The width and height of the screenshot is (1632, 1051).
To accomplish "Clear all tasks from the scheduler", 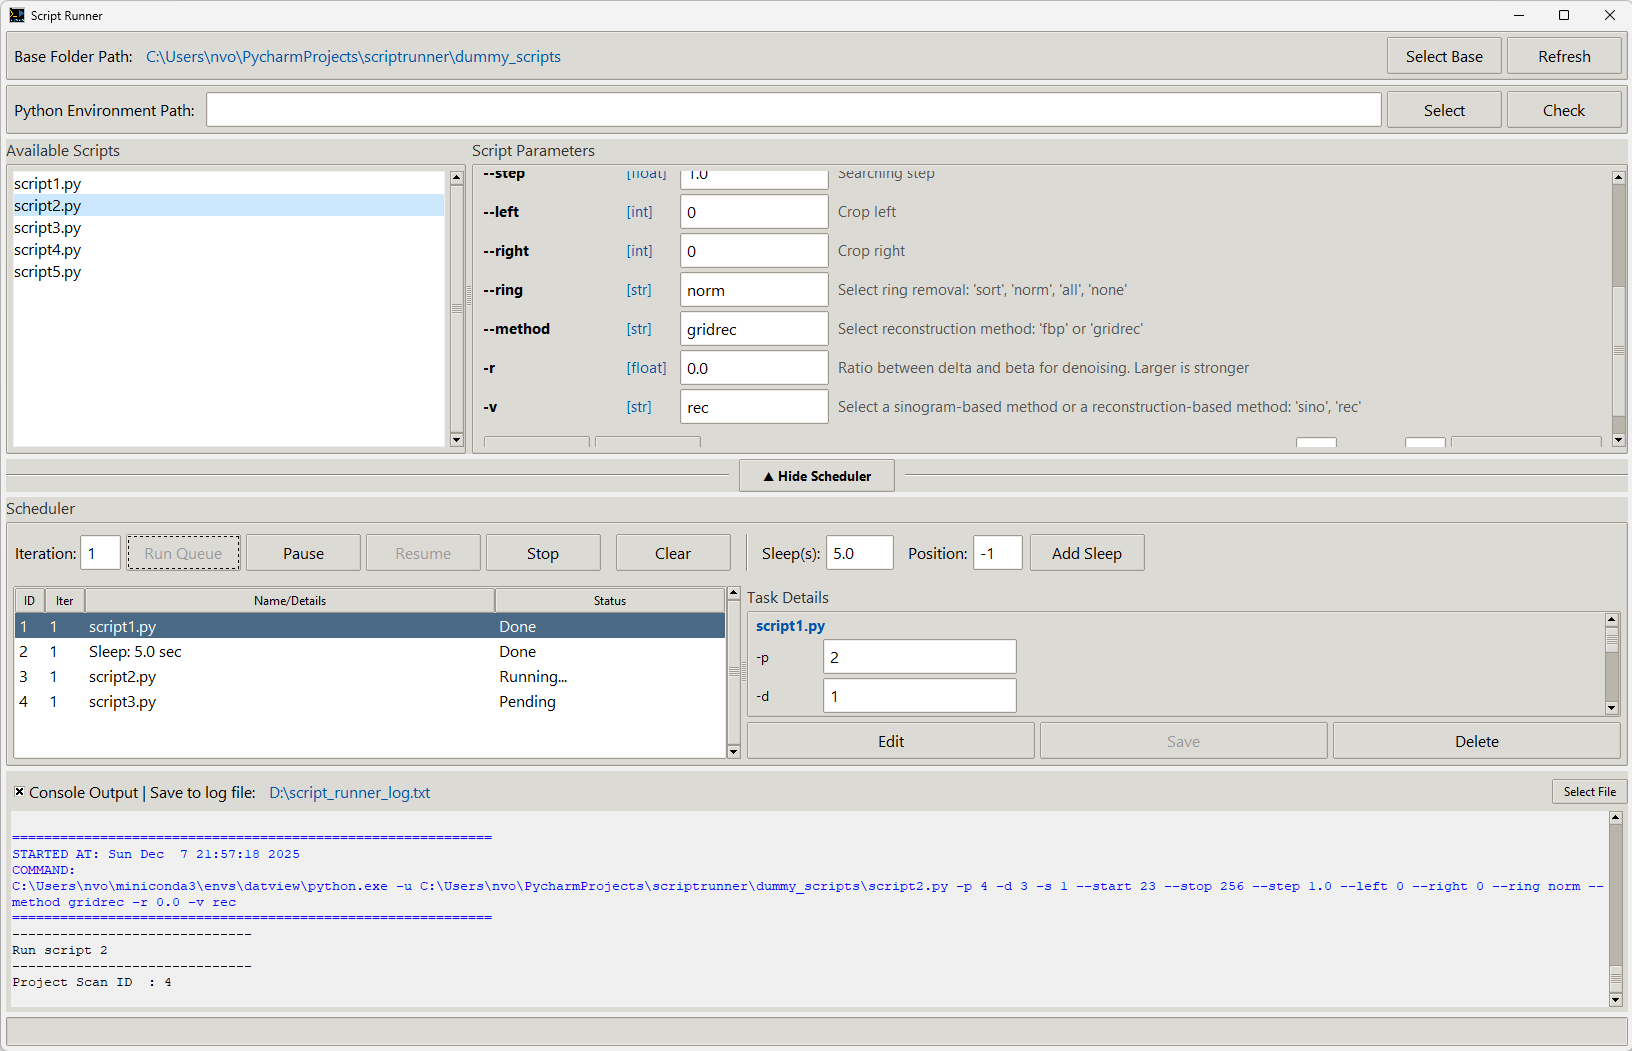I will [x=672, y=552].
